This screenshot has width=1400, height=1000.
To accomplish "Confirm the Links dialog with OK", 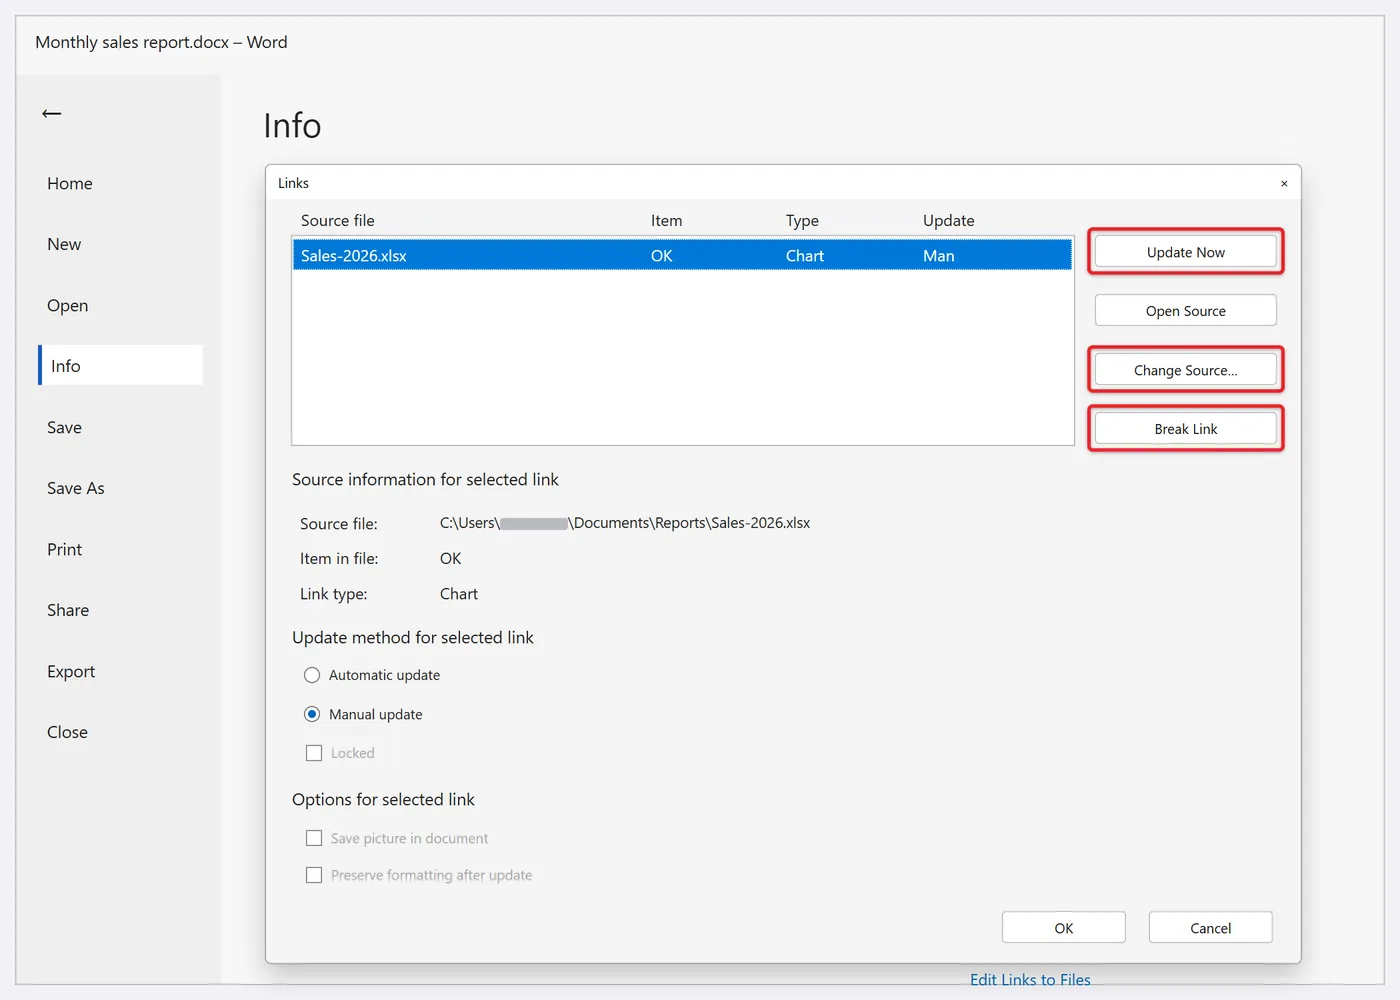I will tap(1064, 928).
